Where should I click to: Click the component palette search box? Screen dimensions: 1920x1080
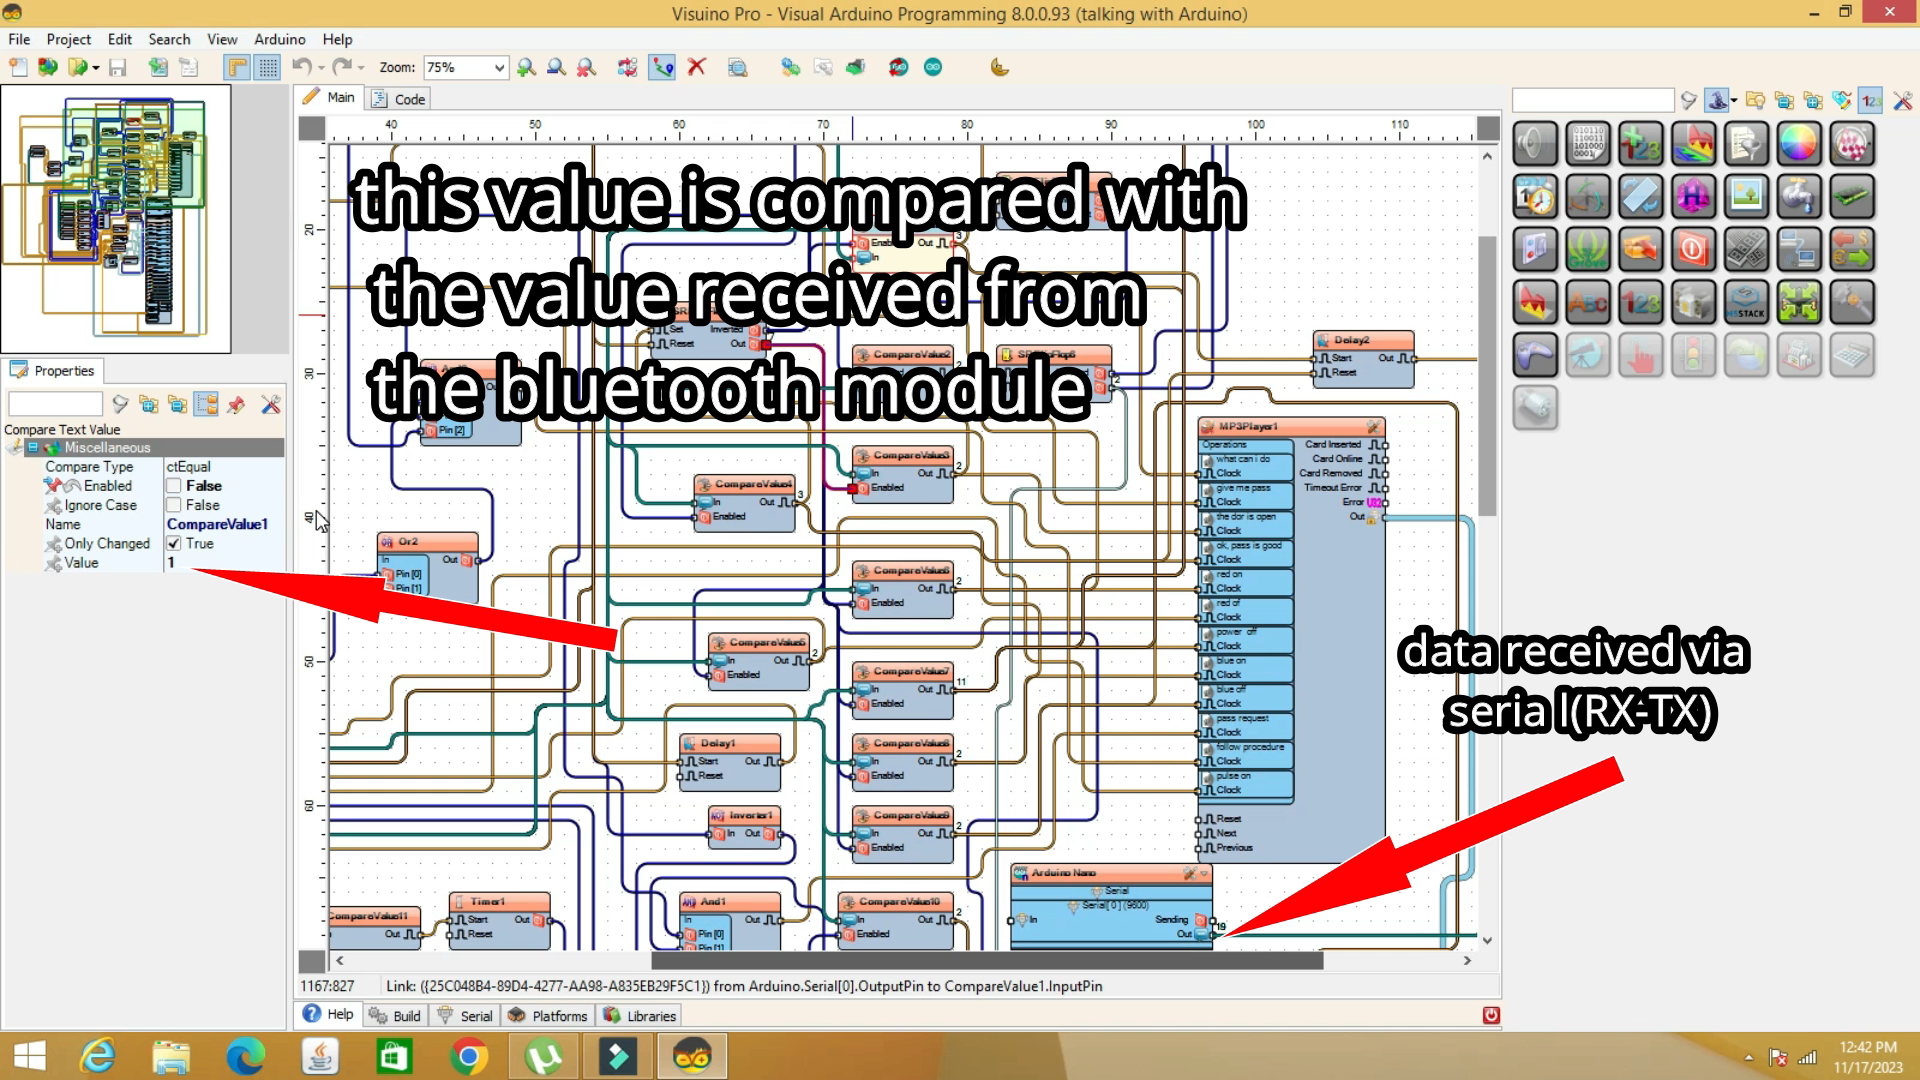tap(1593, 100)
